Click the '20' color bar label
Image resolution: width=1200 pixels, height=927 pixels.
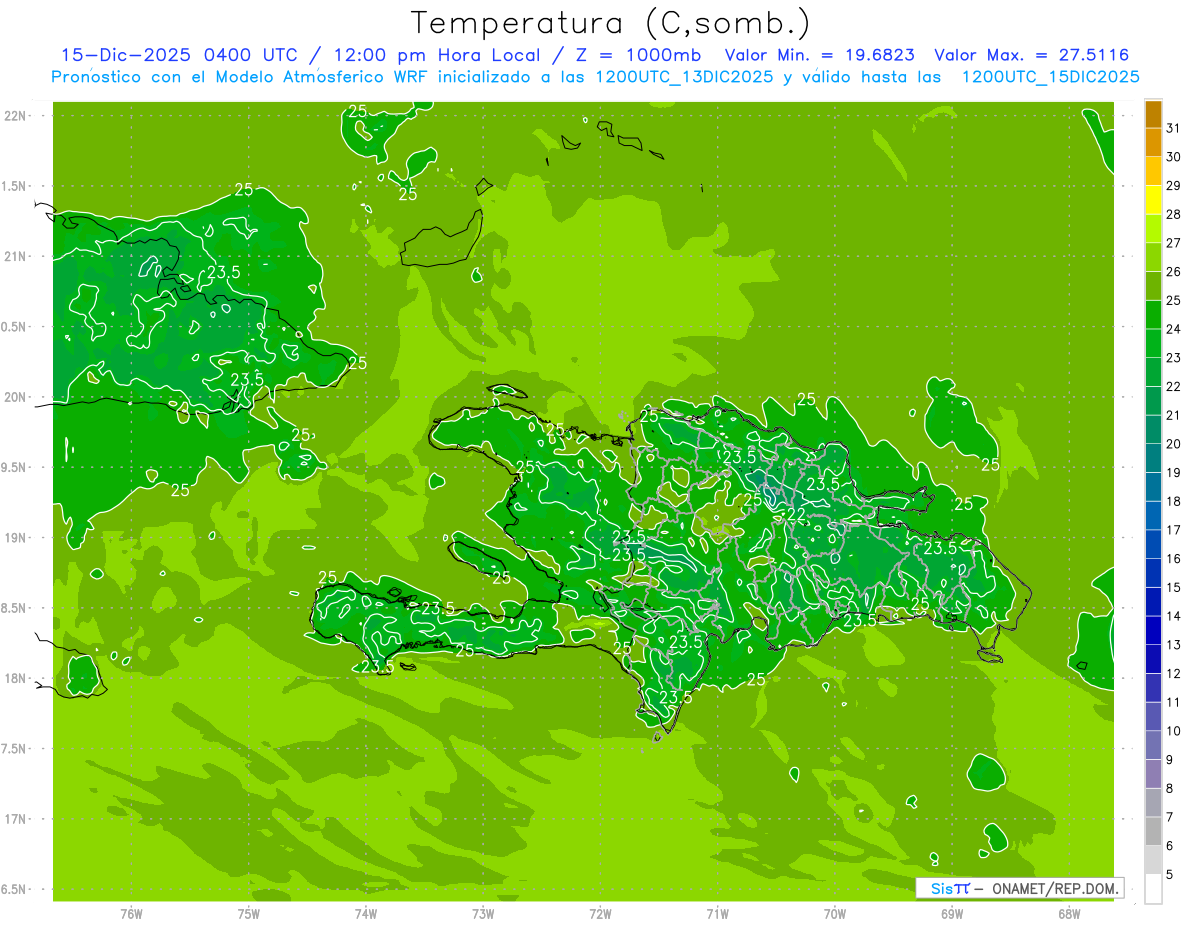point(1174,444)
